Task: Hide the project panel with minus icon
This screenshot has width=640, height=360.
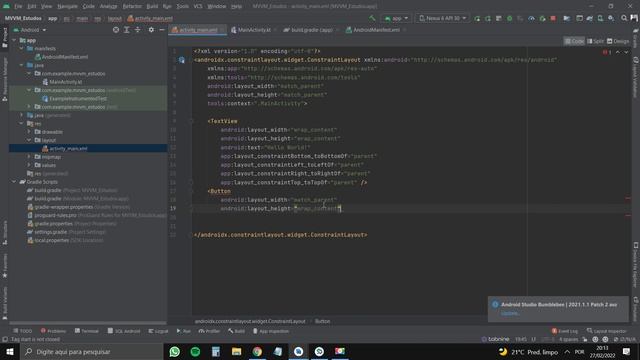Action: click(x=162, y=30)
